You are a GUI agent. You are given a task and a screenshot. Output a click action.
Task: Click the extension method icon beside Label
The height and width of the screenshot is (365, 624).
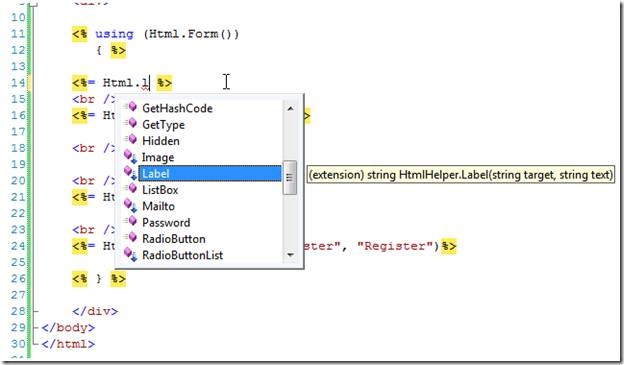131,173
